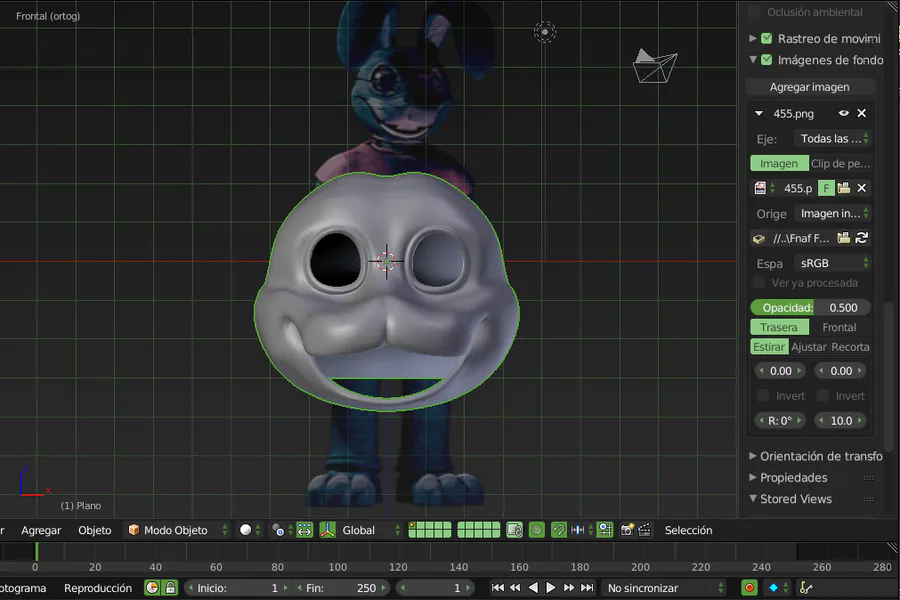Collapse the 455.png image settings
The height and width of the screenshot is (600, 900).
[x=759, y=113]
